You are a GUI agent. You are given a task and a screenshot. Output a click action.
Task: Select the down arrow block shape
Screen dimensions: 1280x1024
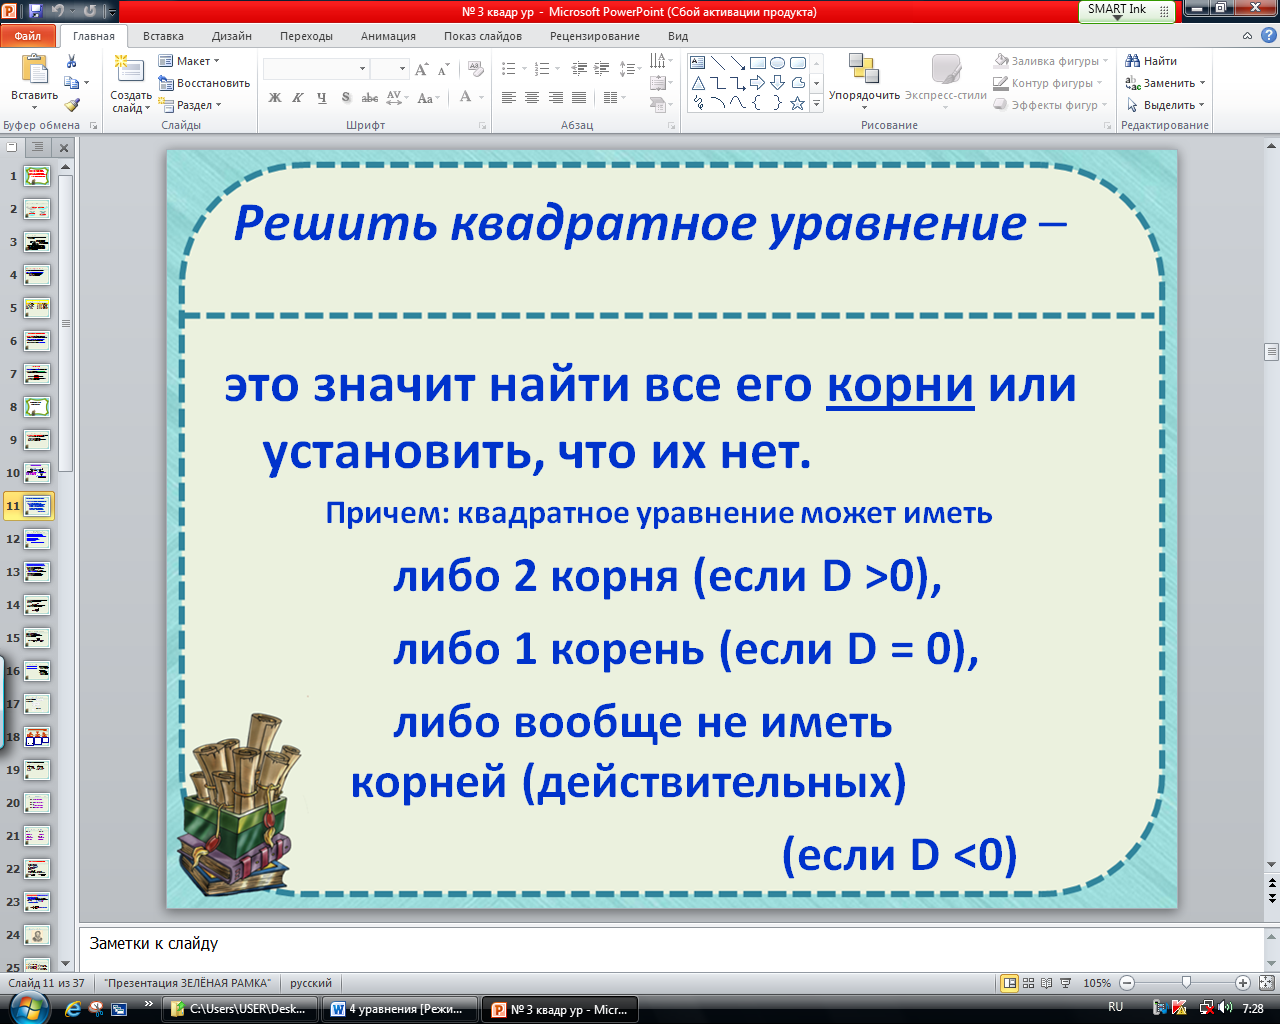pyautogui.click(x=777, y=83)
